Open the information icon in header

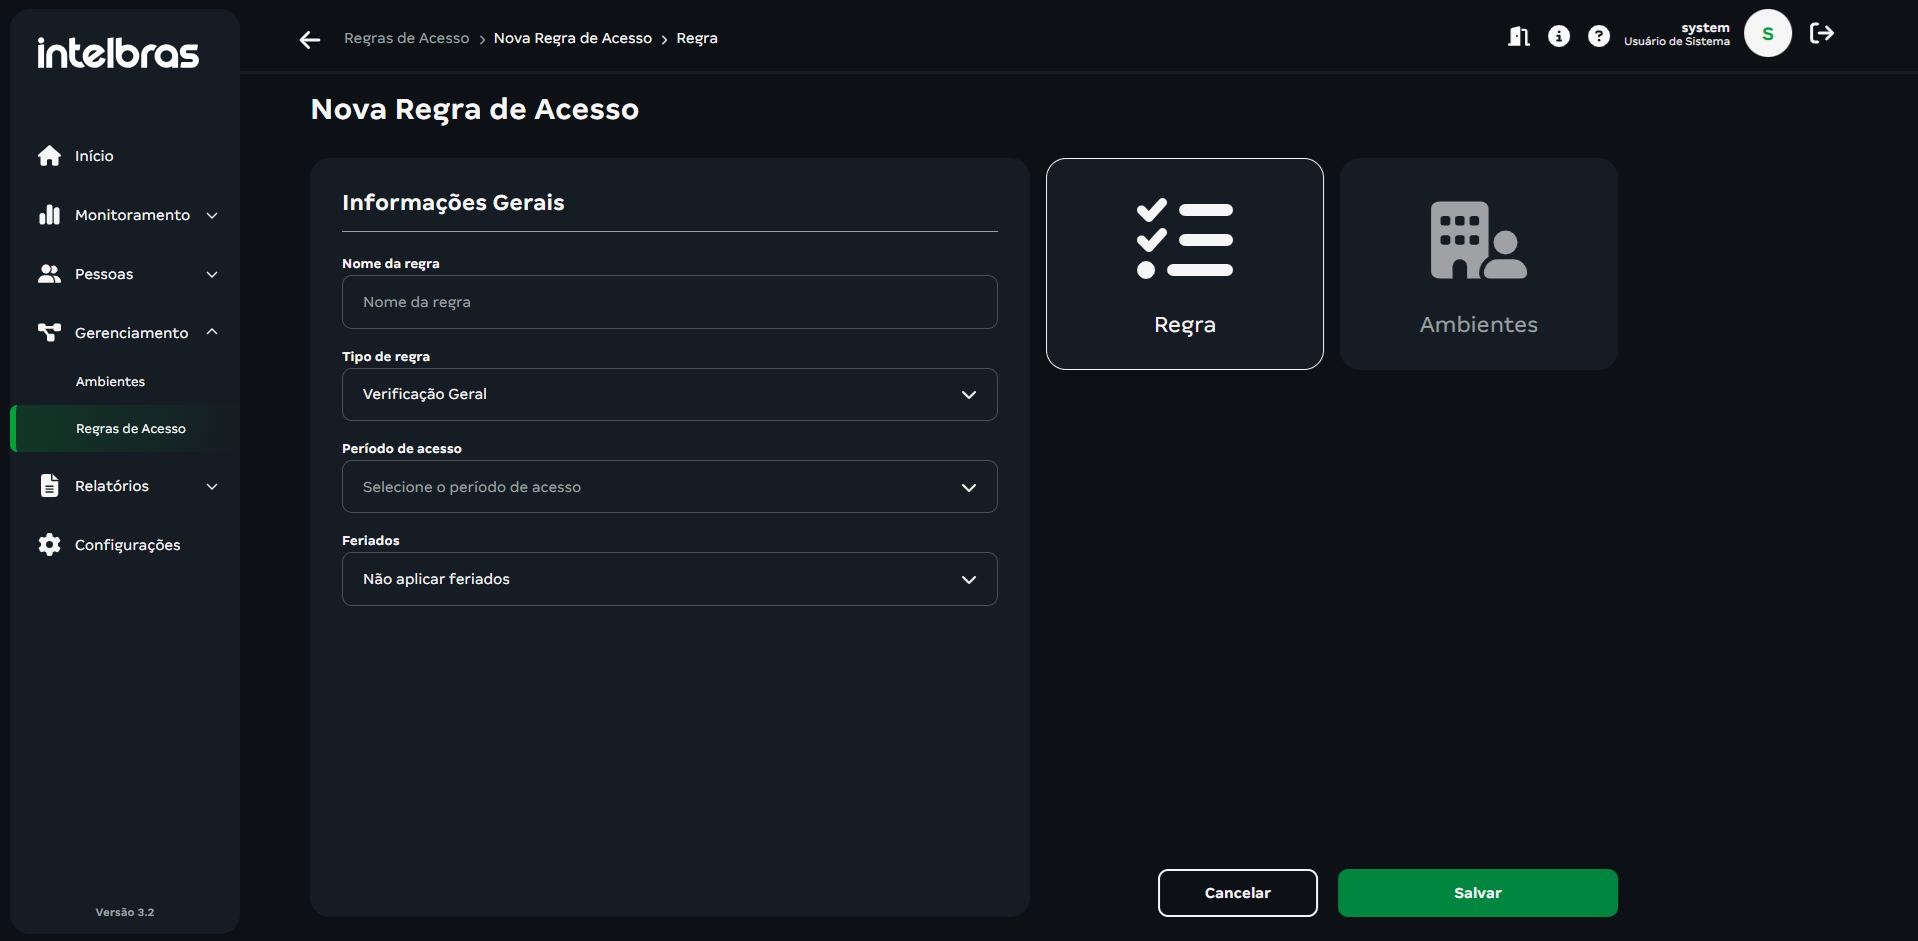(x=1558, y=37)
